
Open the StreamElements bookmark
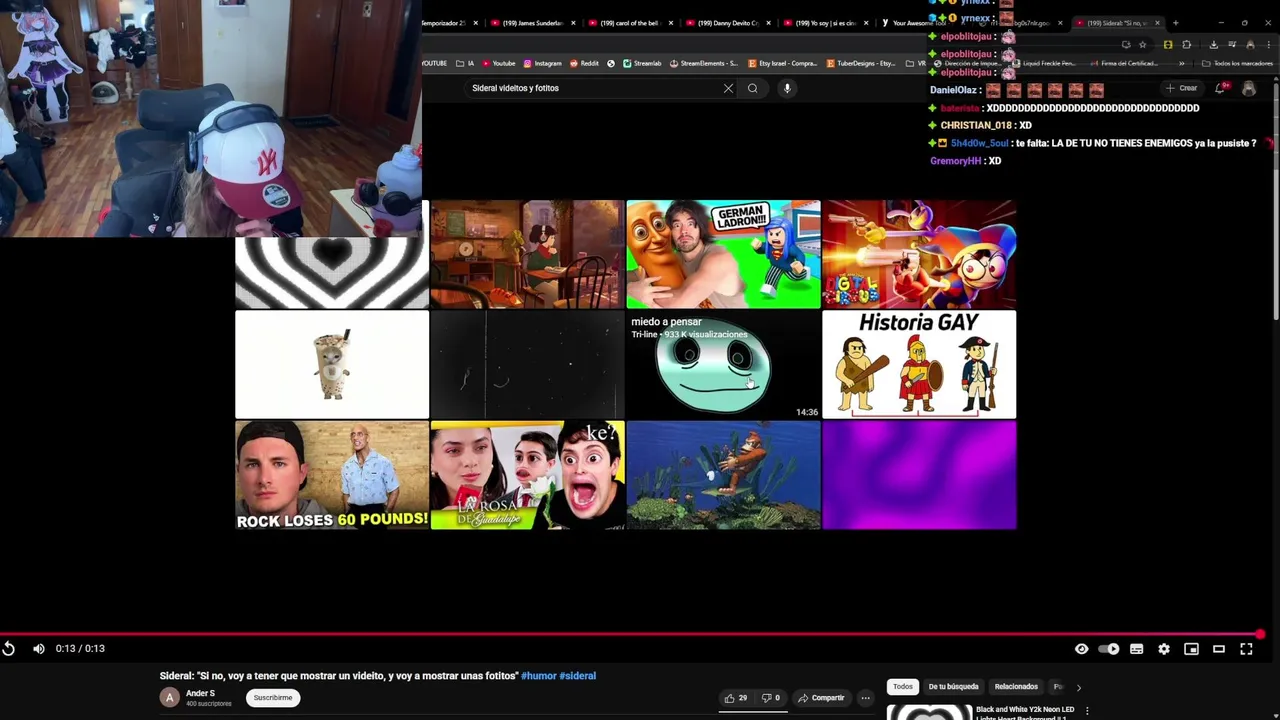pyautogui.click(x=703, y=64)
